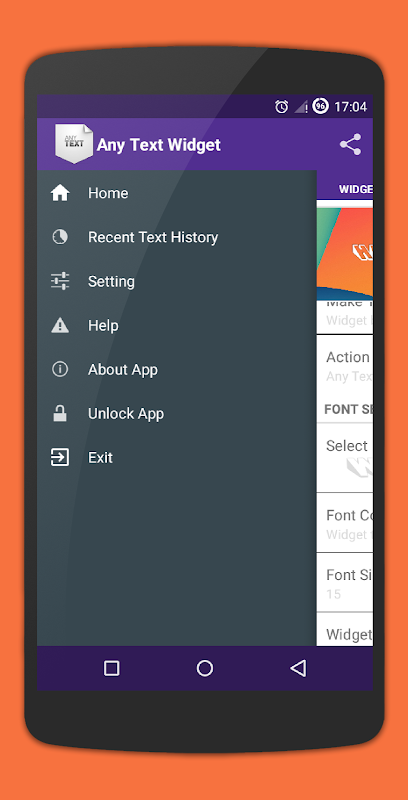Select the Home house icon
The height and width of the screenshot is (800, 408).
pos(60,193)
